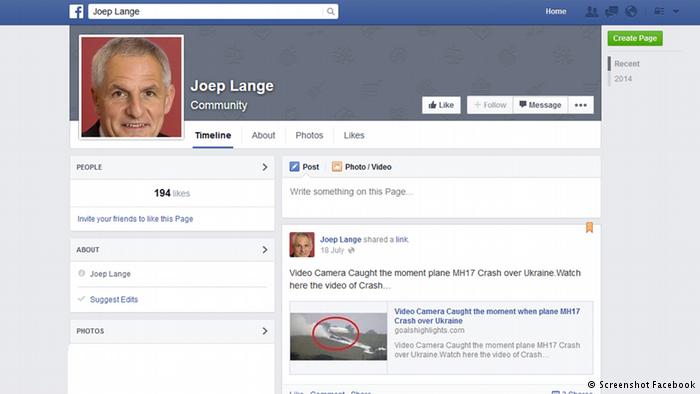Click the public globe icon beside 18 July

click(x=351, y=250)
